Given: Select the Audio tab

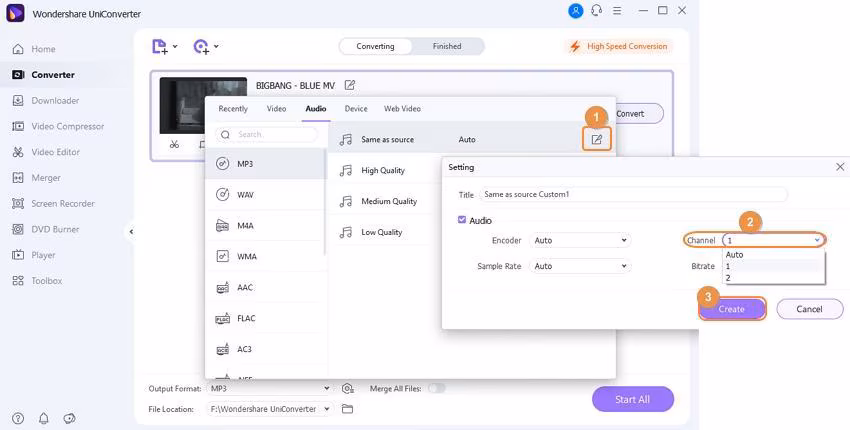Looking at the screenshot, I should tap(315, 108).
